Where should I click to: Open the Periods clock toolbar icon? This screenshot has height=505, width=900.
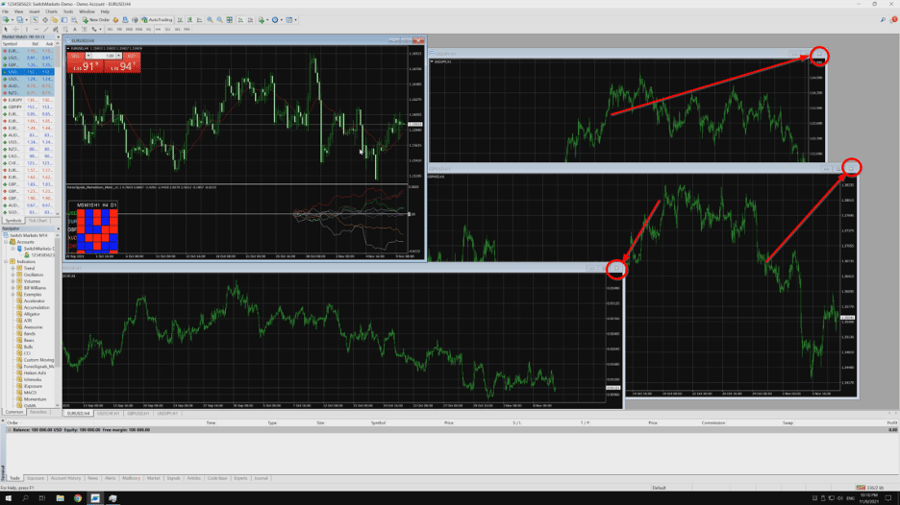[275, 20]
